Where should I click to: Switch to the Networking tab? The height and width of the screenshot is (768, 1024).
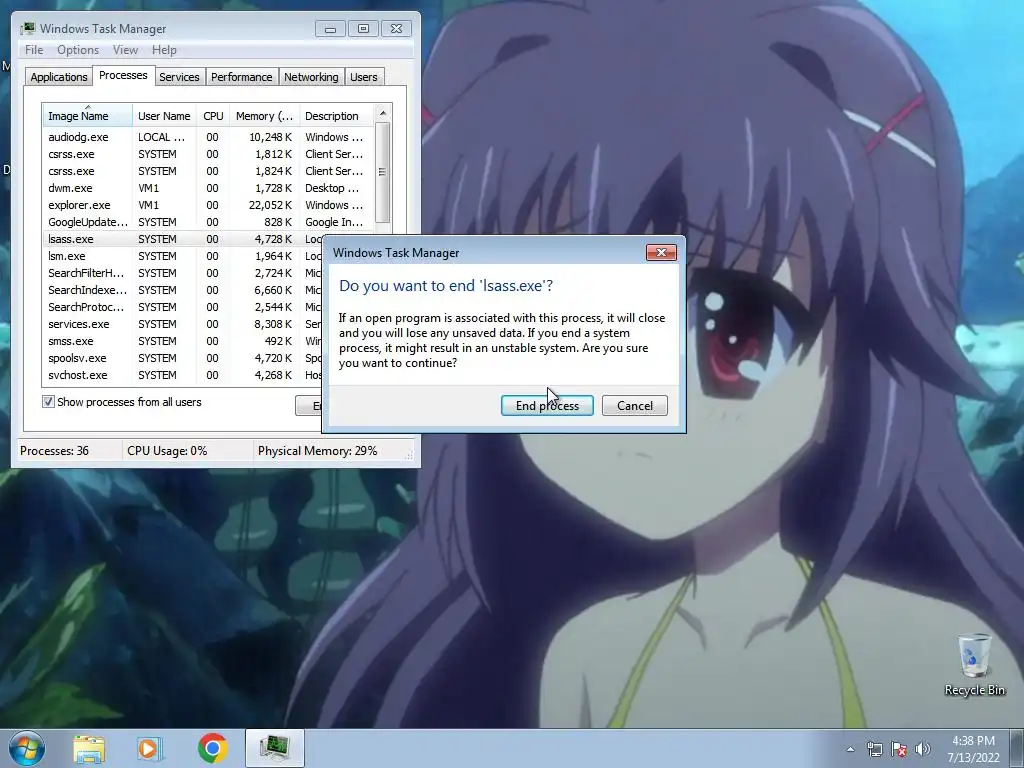[x=311, y=77]
